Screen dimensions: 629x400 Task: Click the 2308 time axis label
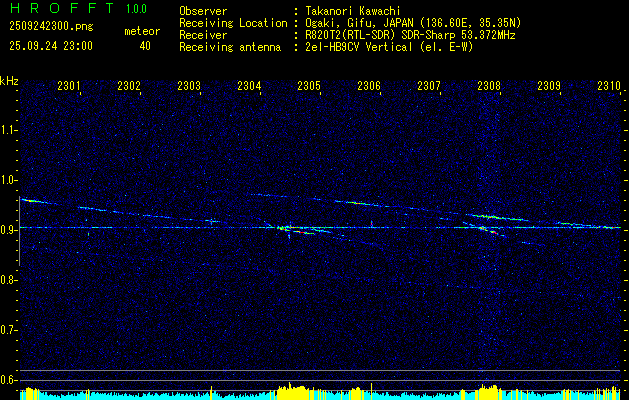(489, 86)
